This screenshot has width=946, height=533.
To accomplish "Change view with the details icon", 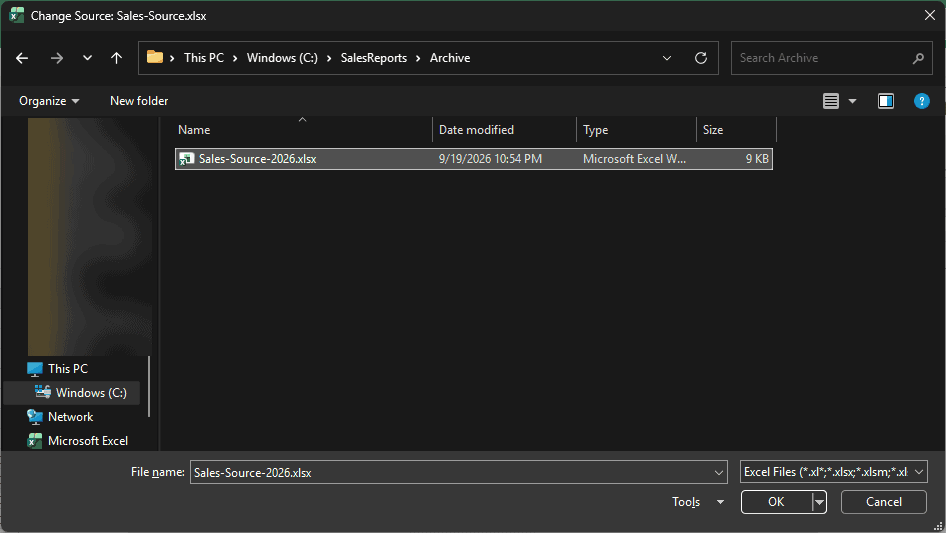I will point(831,101).
